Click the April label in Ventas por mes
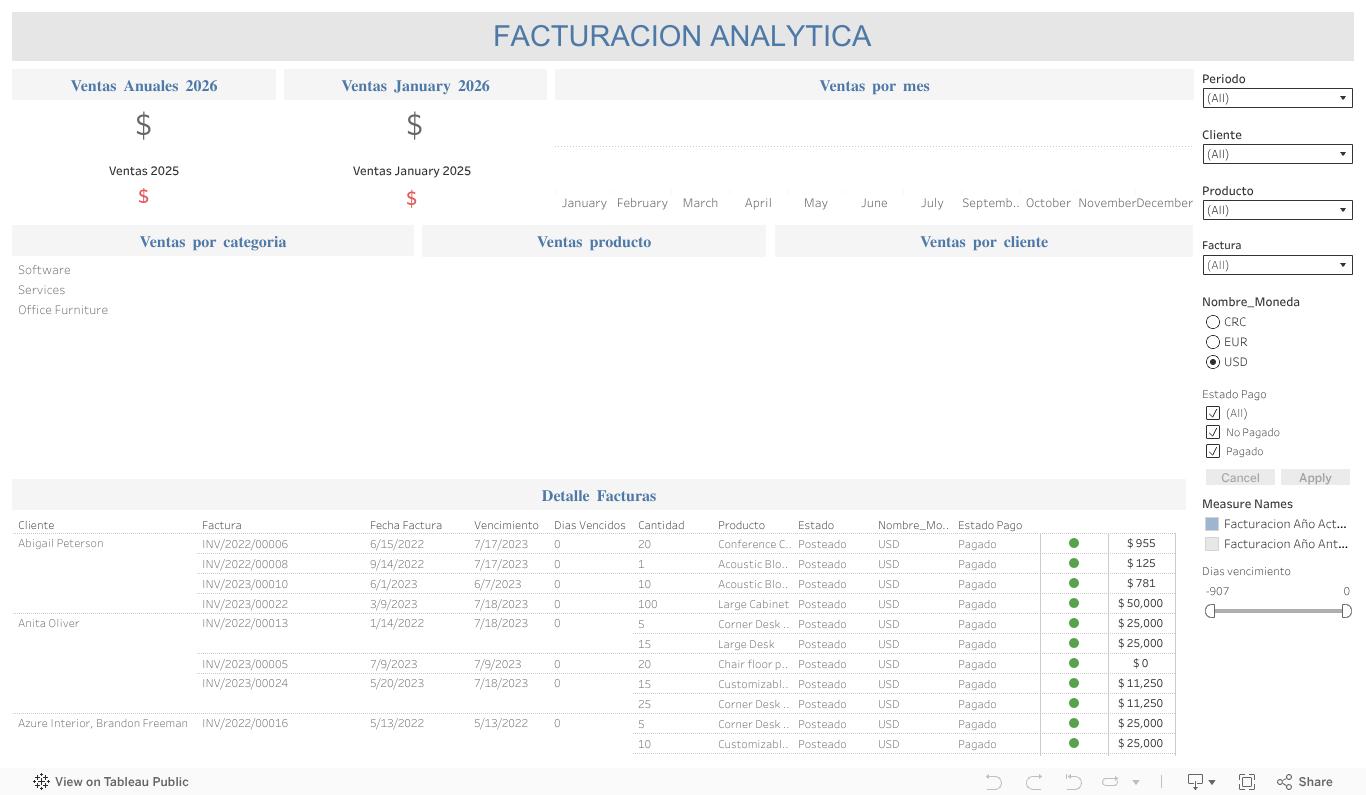The image size is (1366, 795). [758, 203]
